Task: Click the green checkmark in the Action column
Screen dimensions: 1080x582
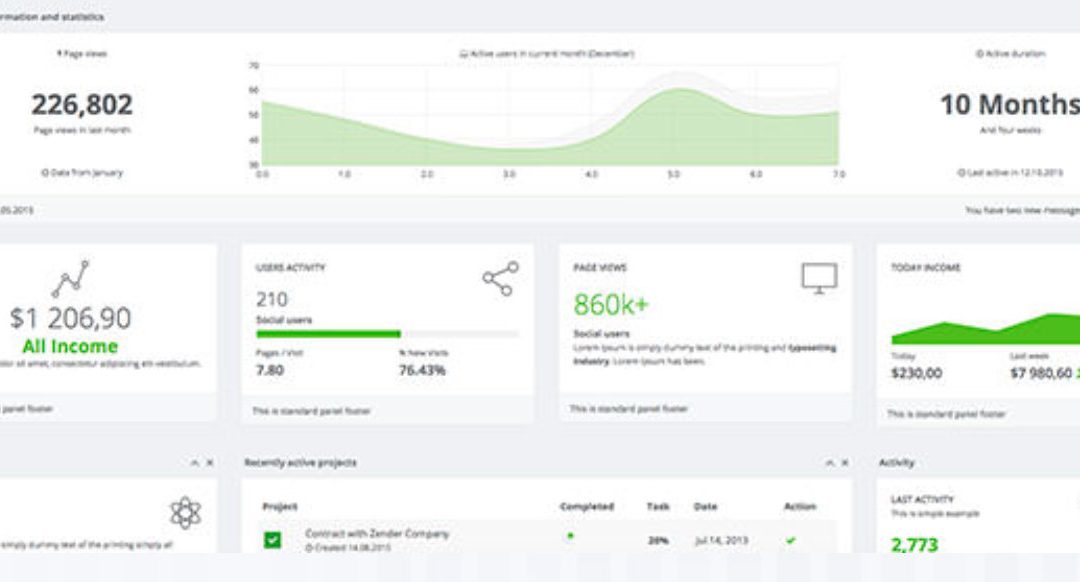Action: pos(791,540)
